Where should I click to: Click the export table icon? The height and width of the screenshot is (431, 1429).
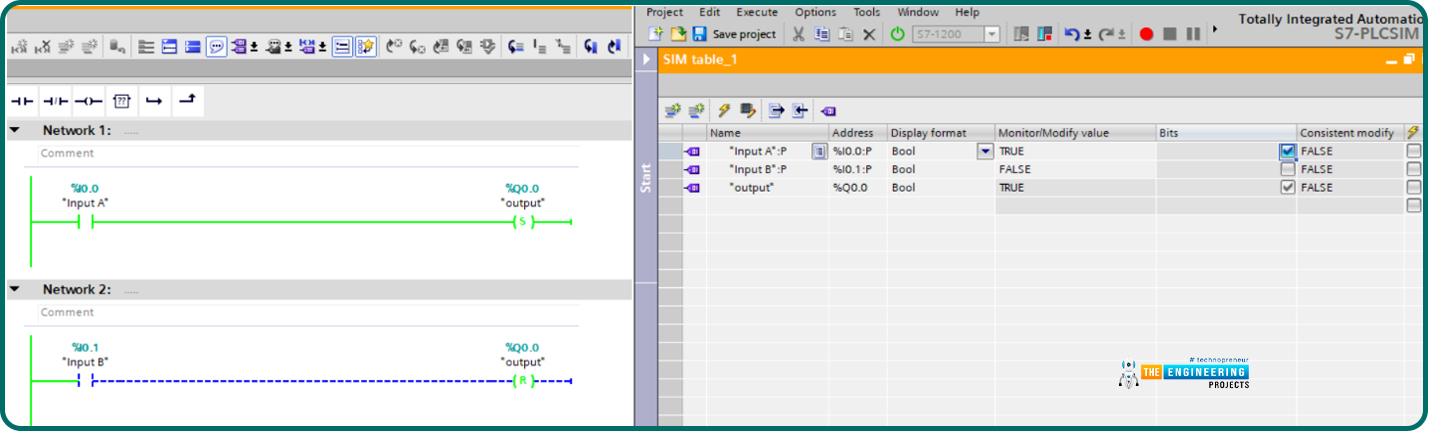[x=776, y=110]
